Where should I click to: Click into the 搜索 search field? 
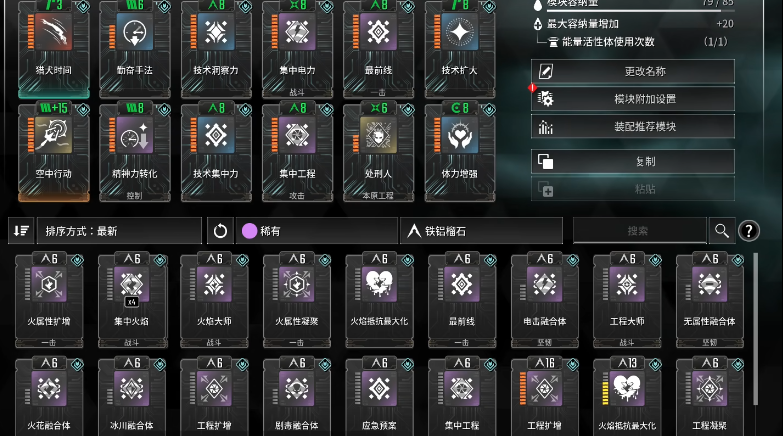(x=639, y=231)
